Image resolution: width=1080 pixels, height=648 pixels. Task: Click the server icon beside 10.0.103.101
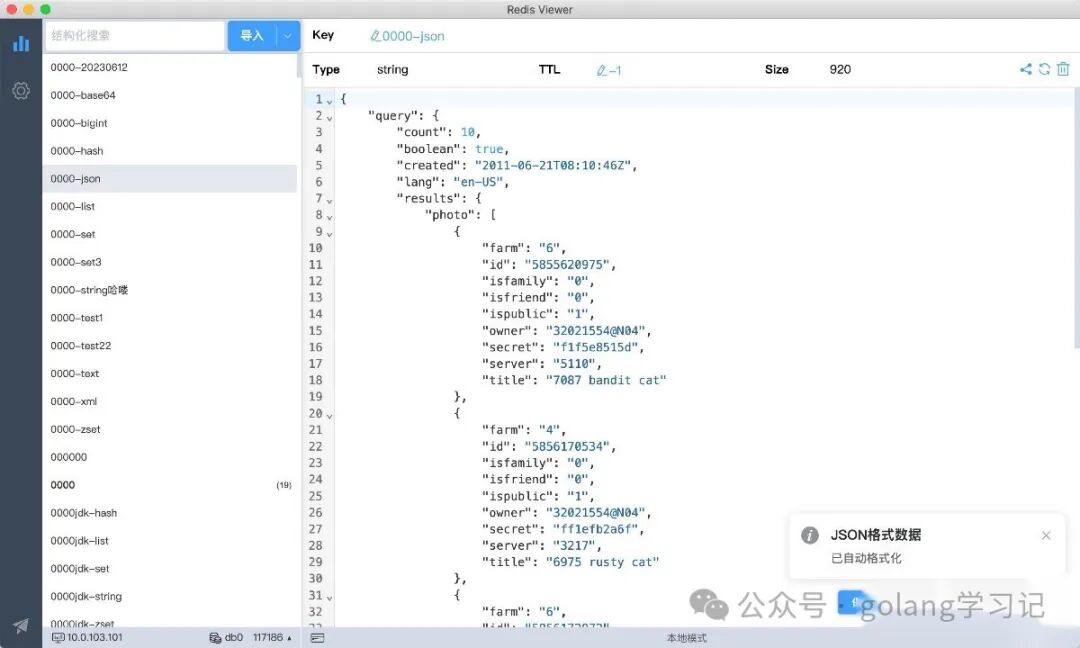click(x=58, y=638)
